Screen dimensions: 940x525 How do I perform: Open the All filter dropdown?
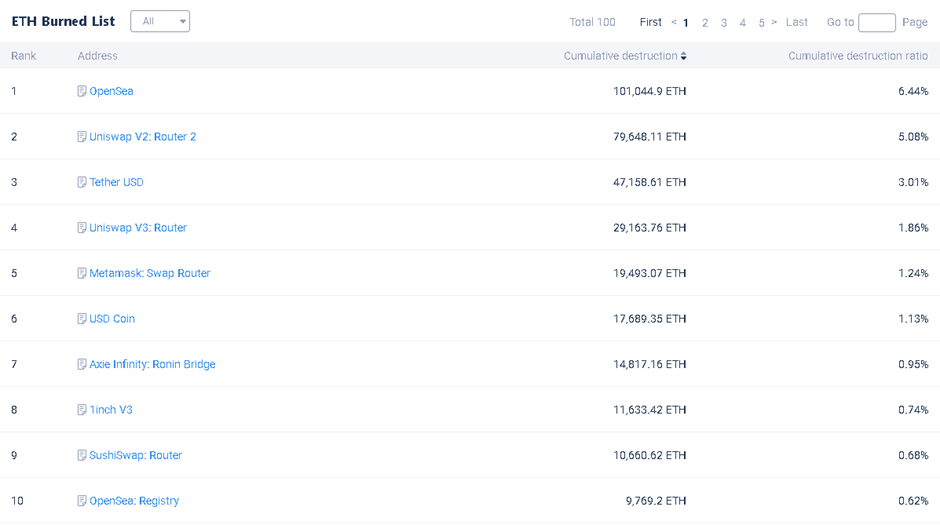click(x=160, y=21)
